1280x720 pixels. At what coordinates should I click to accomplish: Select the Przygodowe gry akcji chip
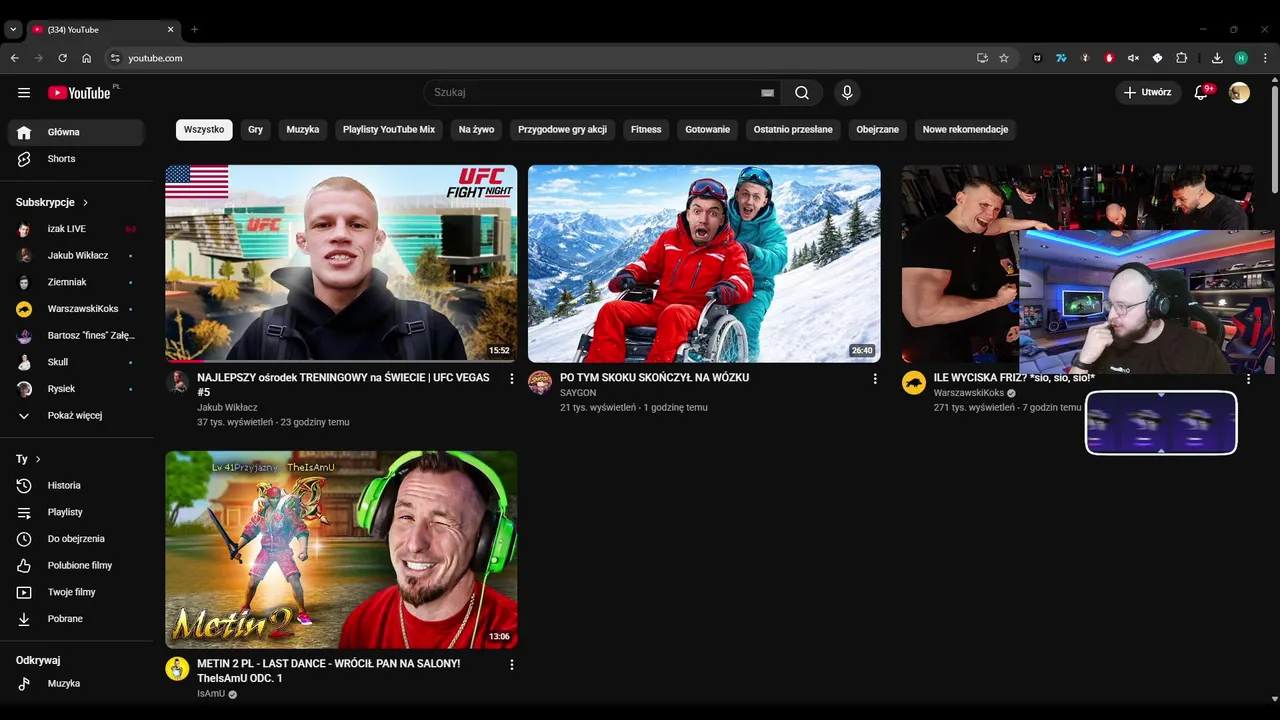click(x=563, y=130)
